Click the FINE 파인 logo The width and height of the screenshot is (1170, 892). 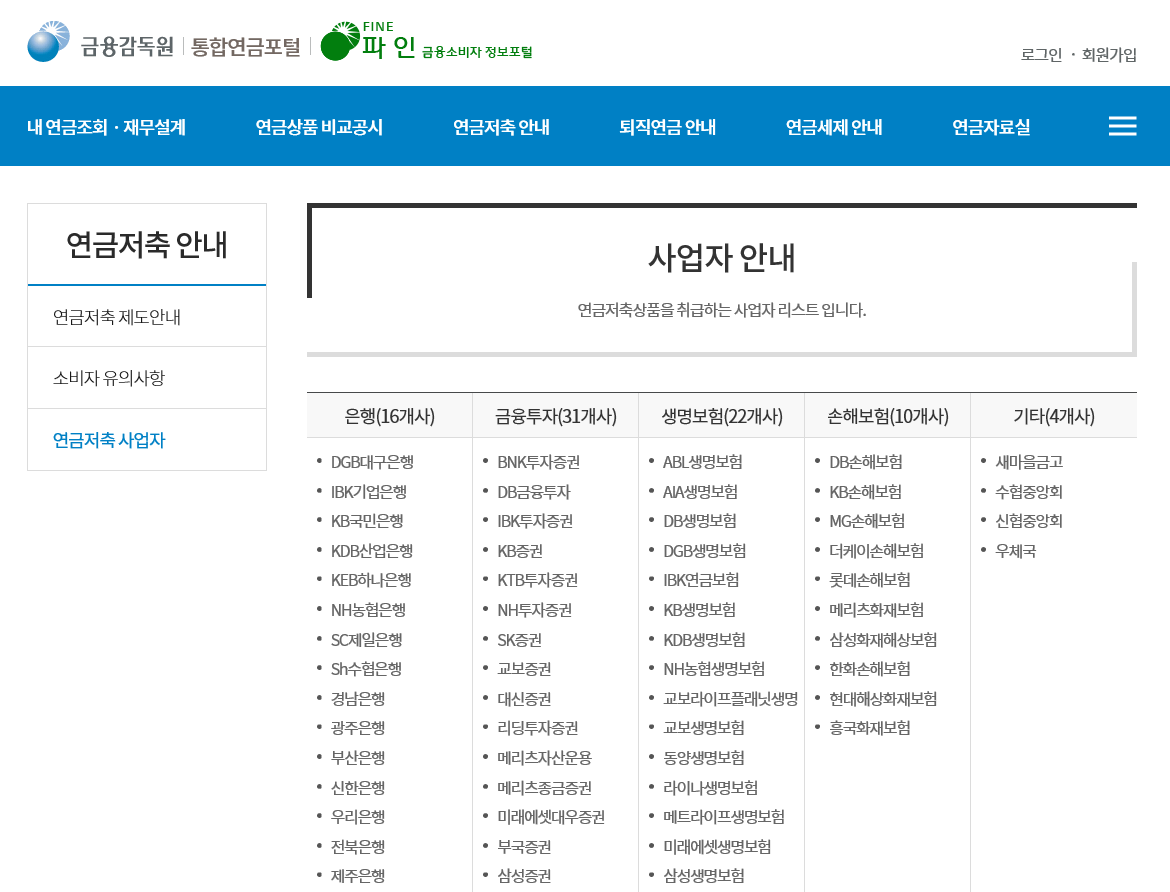427,42
